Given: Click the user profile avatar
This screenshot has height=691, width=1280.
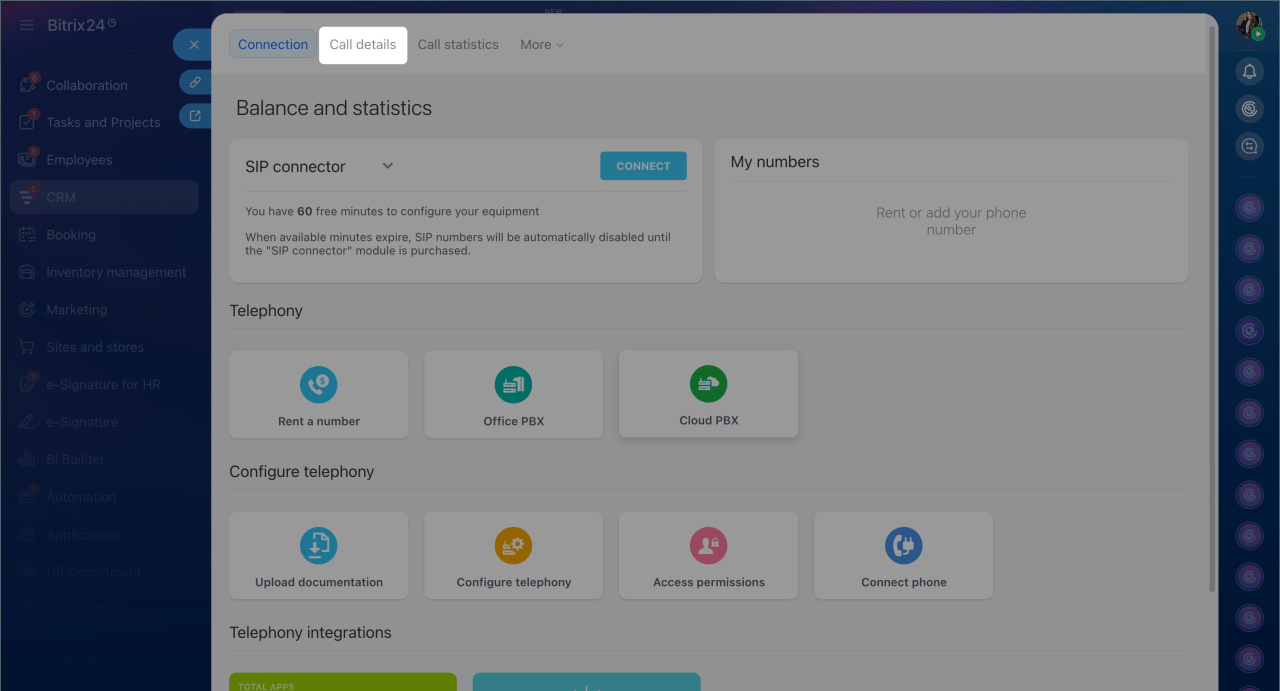Looking at the screenshot, I should [x=1249, y=25].
